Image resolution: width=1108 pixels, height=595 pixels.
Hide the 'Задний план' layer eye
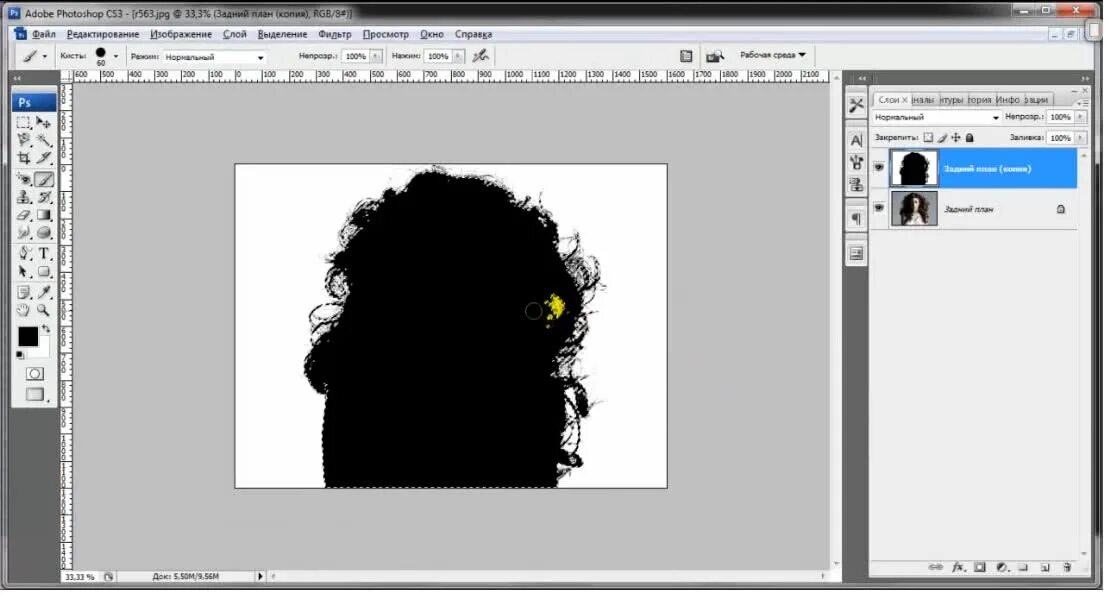[879, 208]
